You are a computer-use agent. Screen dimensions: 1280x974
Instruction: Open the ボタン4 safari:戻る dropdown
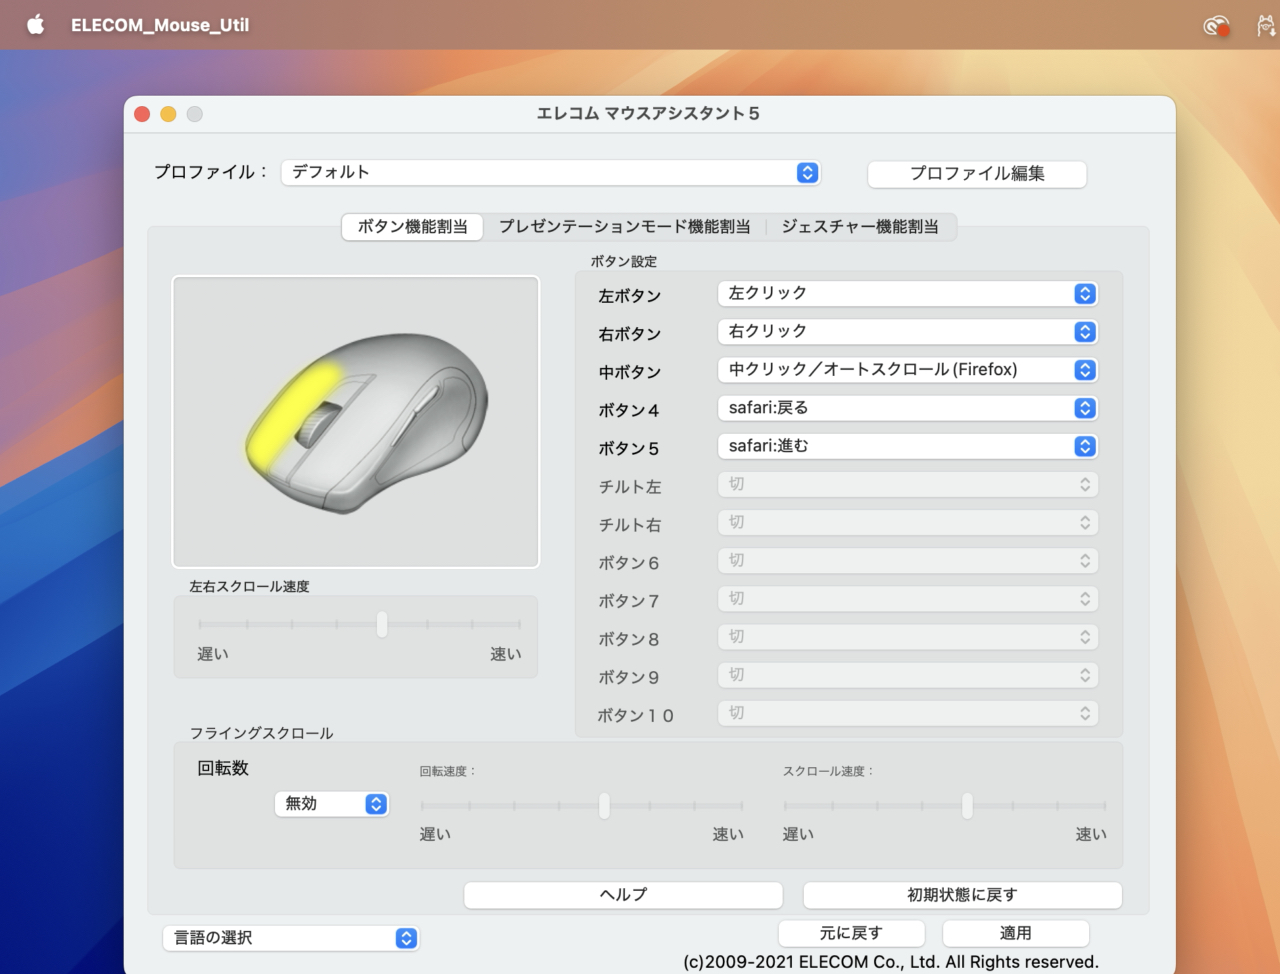click(908, 408)
